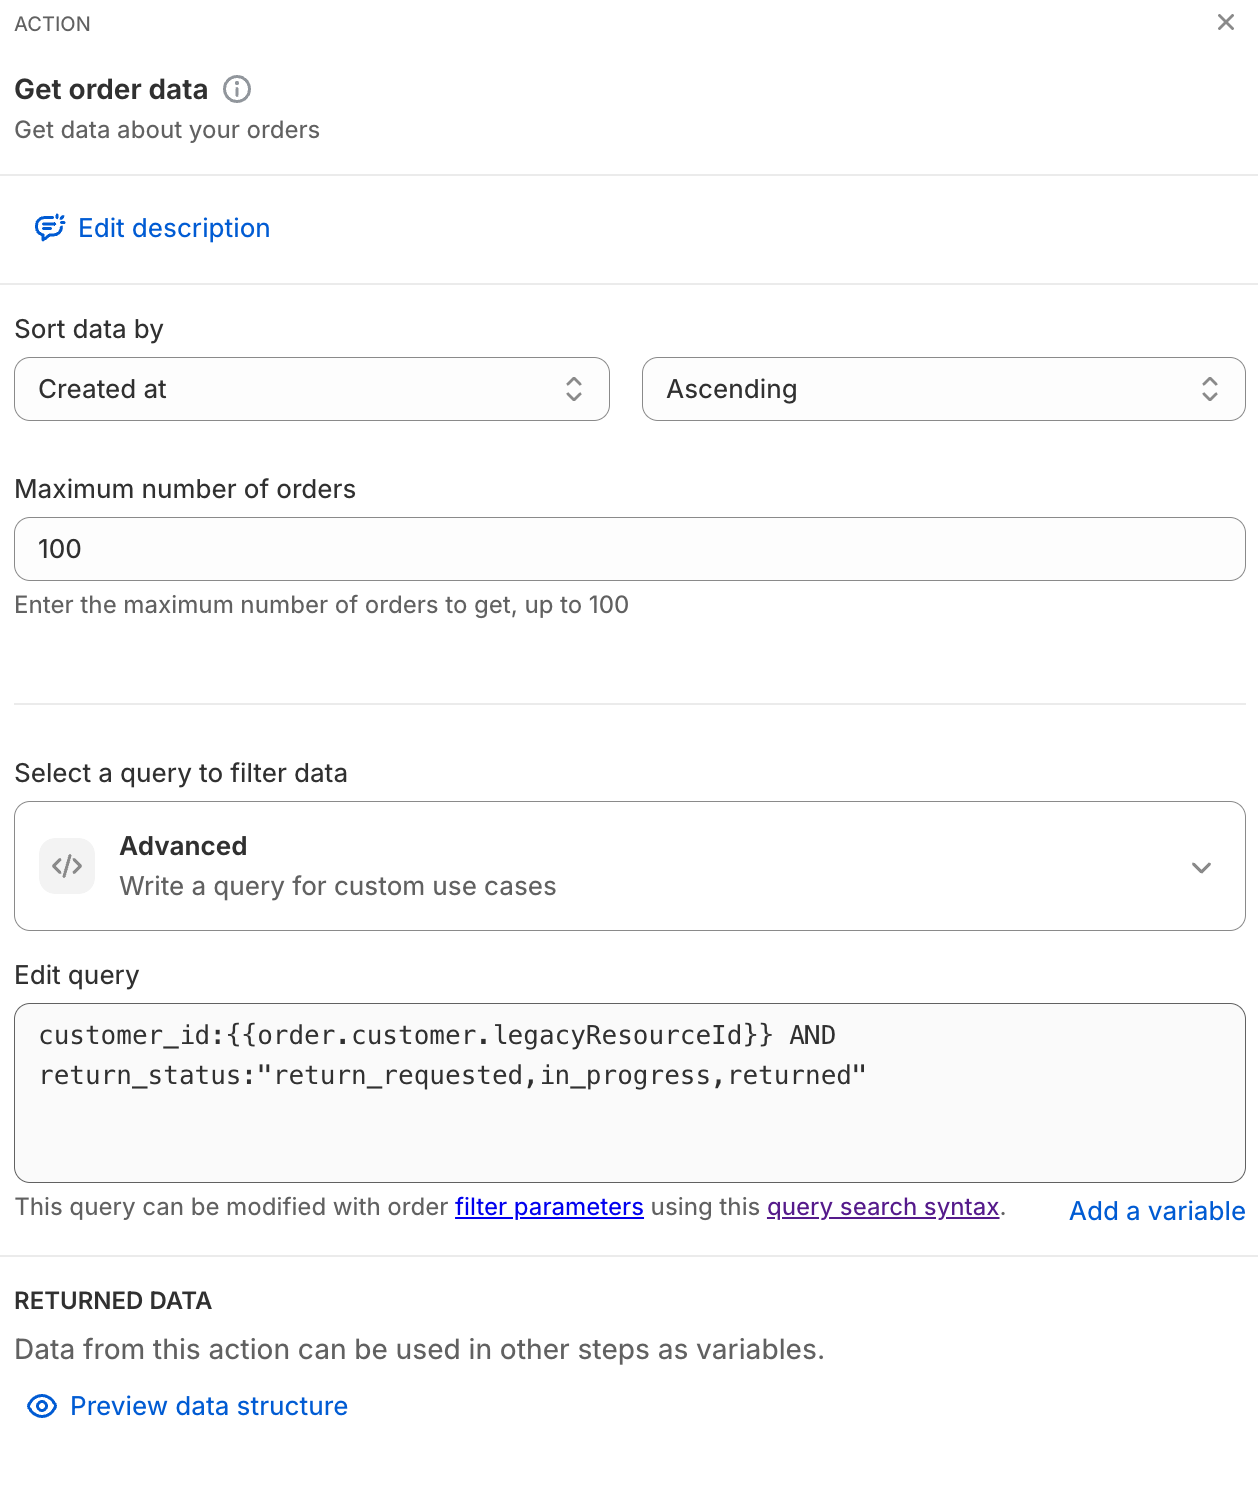
Task: Open Preview data structure
Action: (209, 1406)
